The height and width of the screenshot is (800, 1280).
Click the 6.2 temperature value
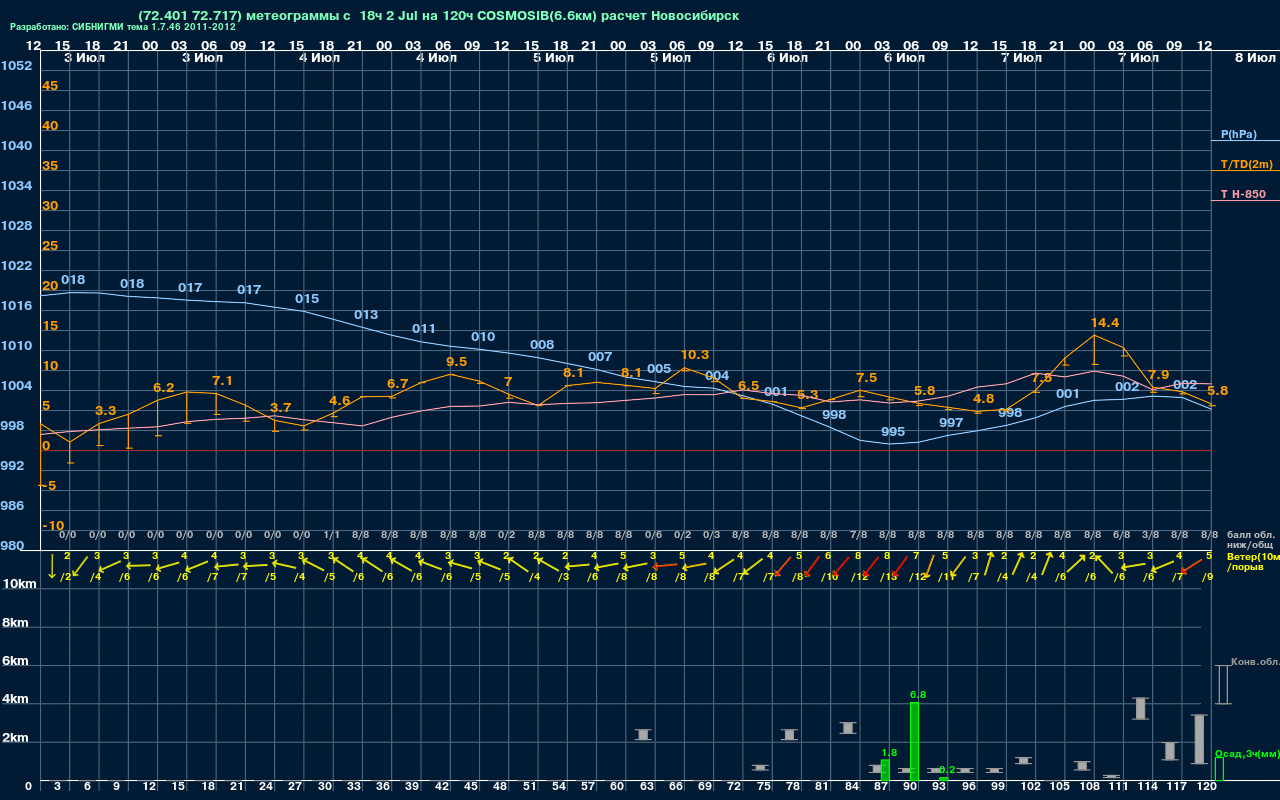pyautogui.click(x=164, y=388)
